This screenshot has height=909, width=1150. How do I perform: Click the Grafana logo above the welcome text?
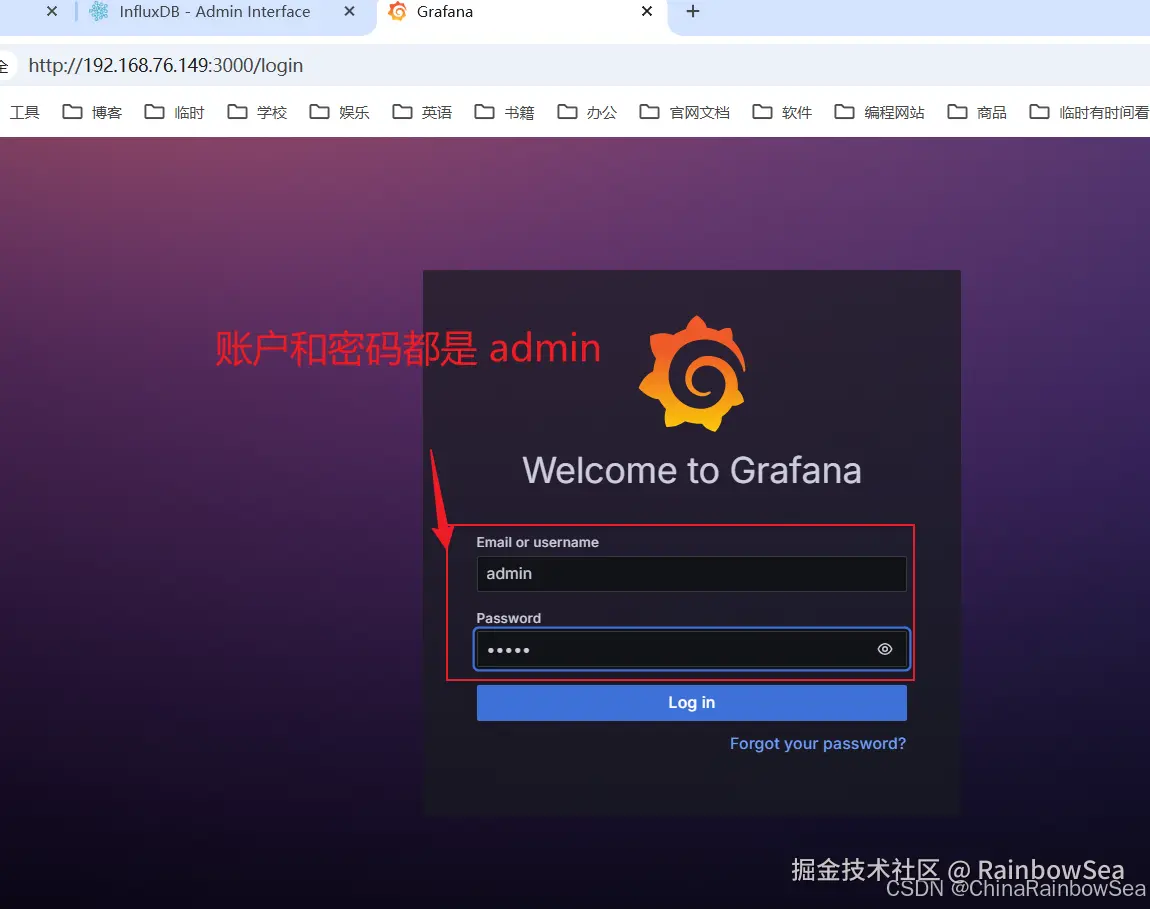point(692,373)
